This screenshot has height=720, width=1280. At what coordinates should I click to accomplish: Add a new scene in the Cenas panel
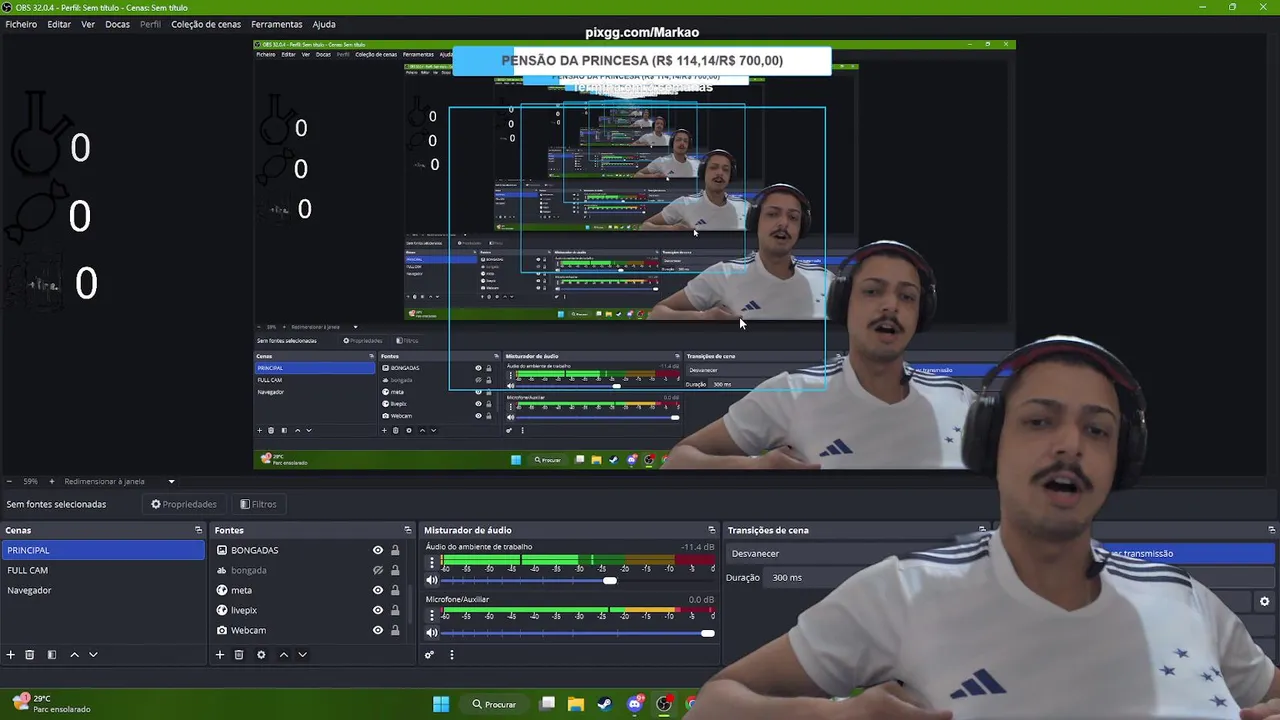[11, 655]
